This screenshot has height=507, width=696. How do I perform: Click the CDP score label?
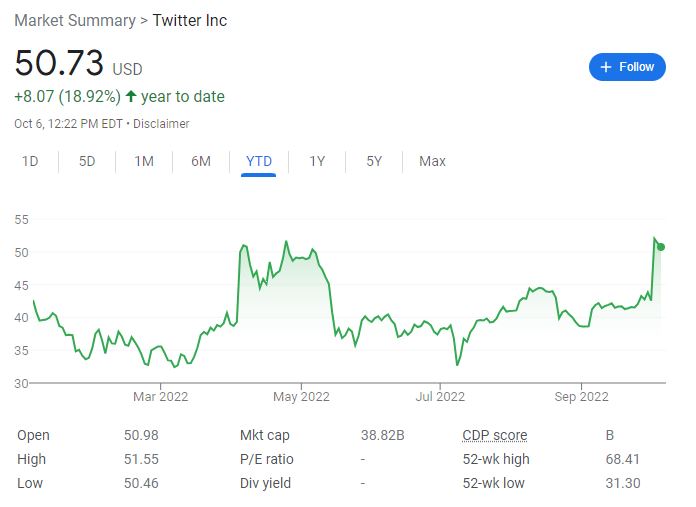(494, 435)
